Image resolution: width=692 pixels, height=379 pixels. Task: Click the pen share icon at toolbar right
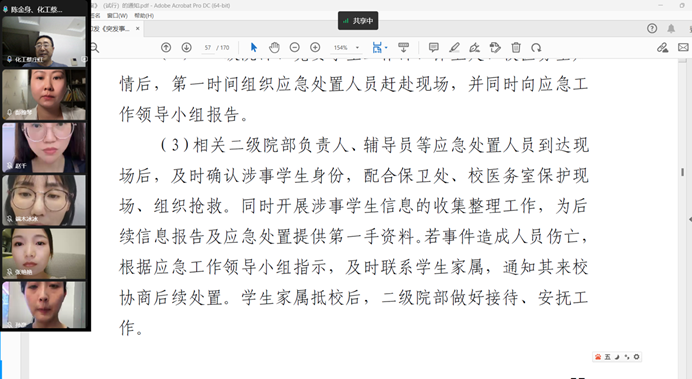click(x=662, y=47)
